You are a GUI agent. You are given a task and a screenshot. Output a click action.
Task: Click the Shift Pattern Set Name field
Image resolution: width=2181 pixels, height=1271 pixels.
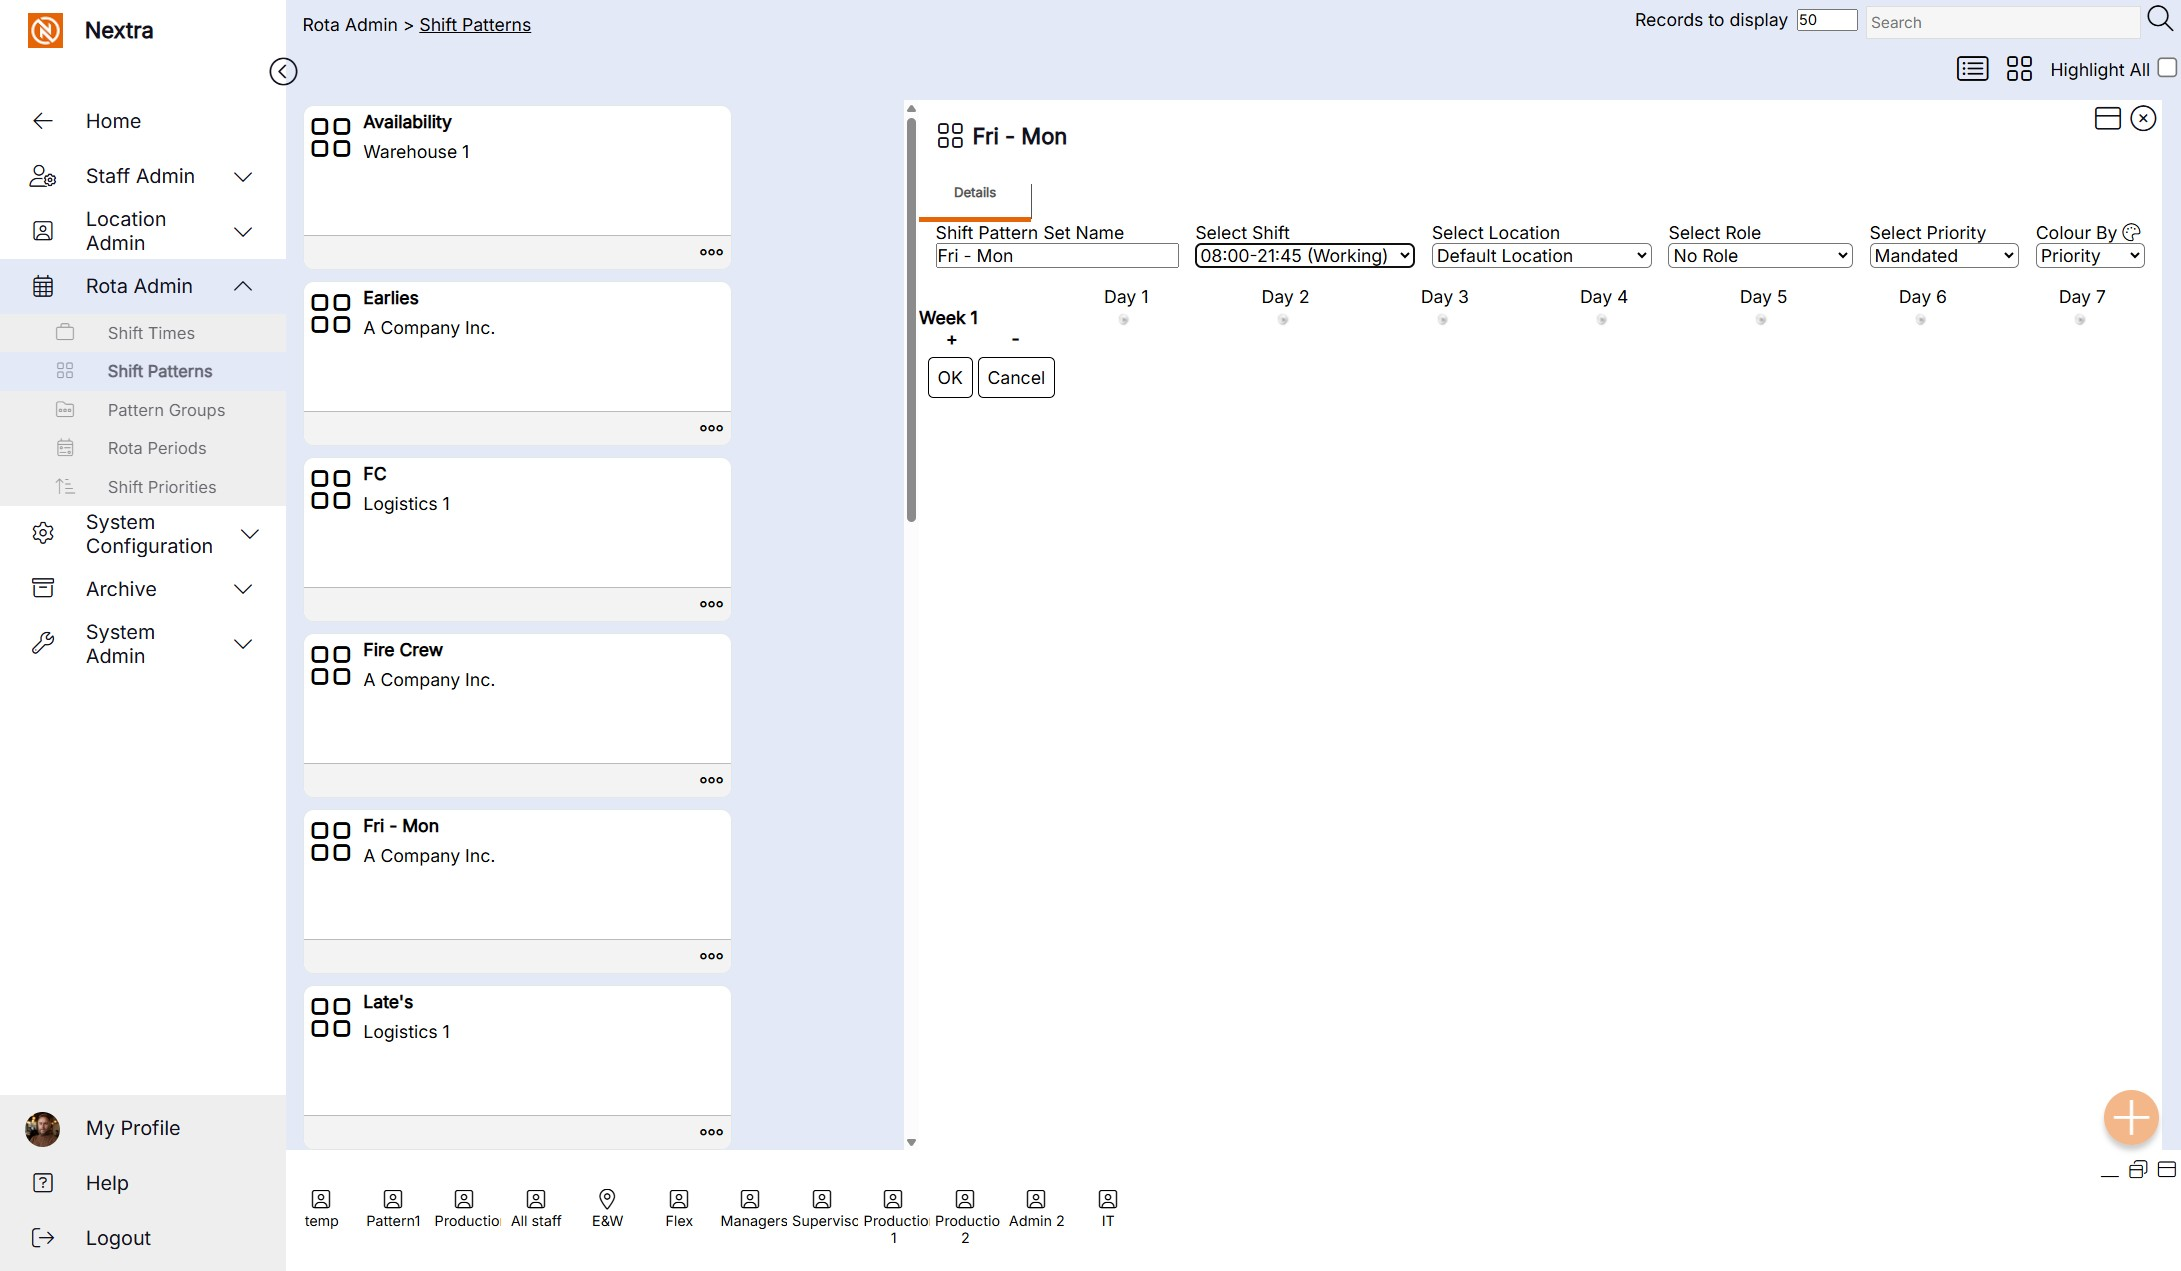1056,256
